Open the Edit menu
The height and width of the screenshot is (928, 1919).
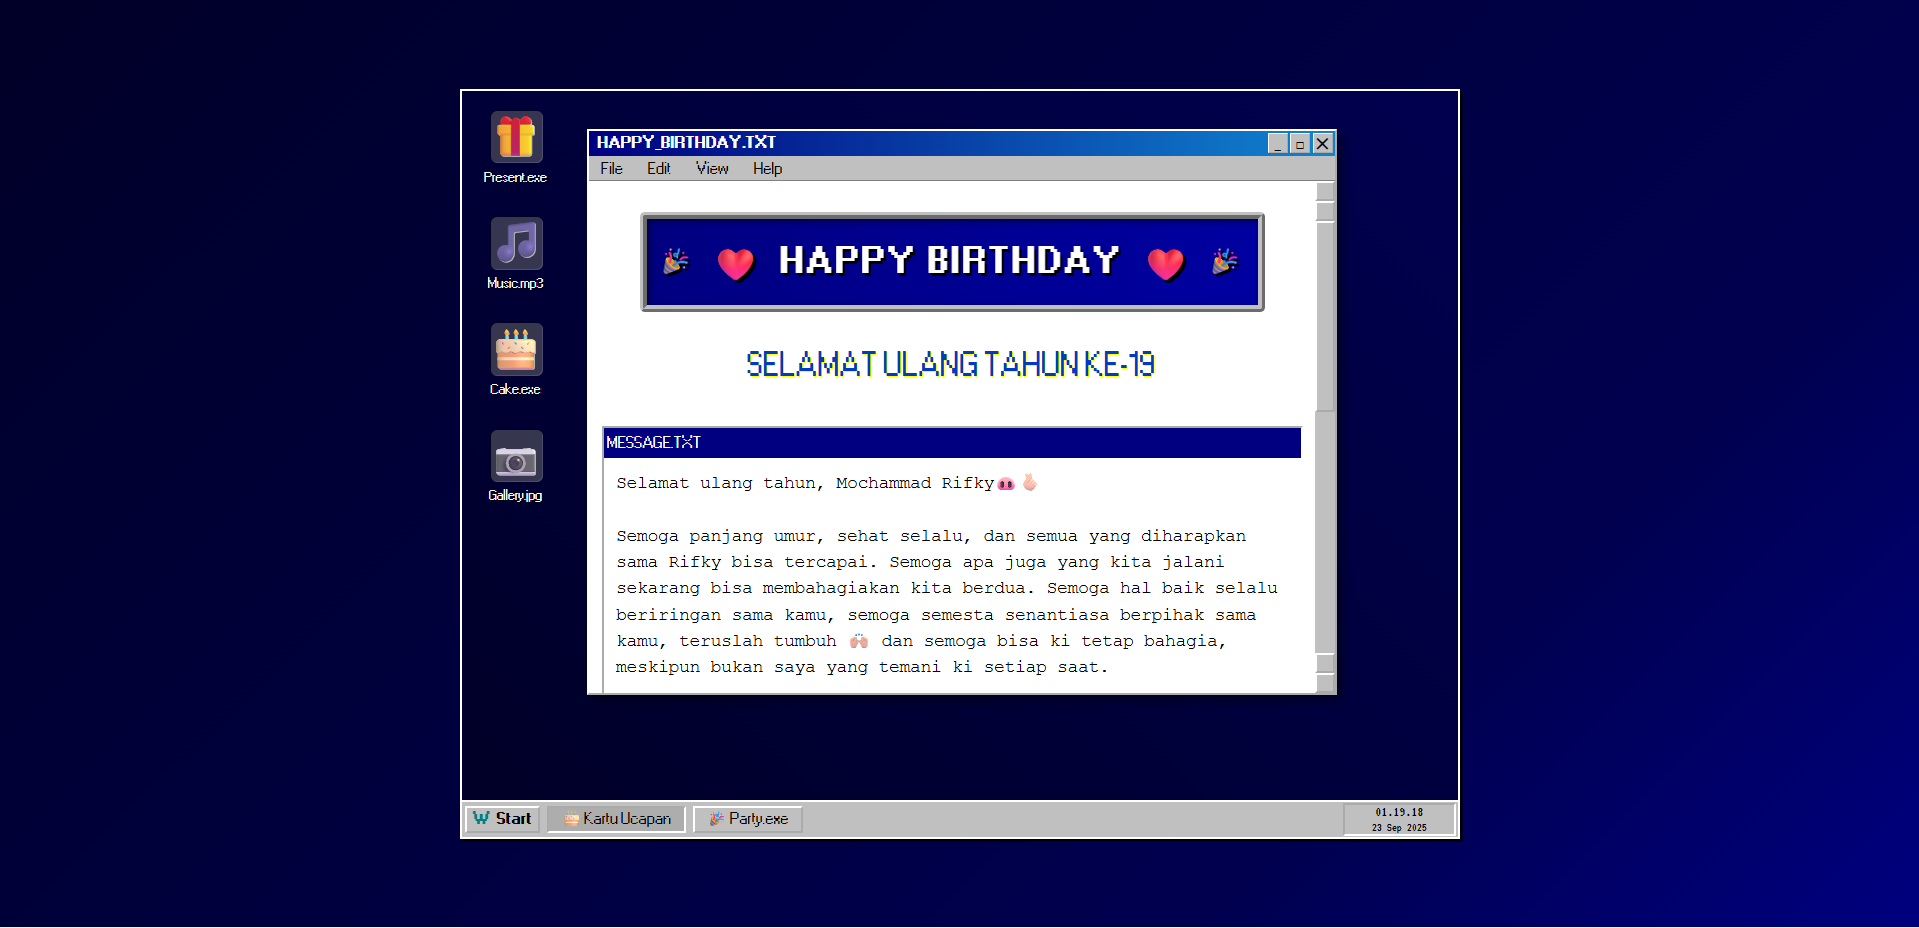coord(658,169)
